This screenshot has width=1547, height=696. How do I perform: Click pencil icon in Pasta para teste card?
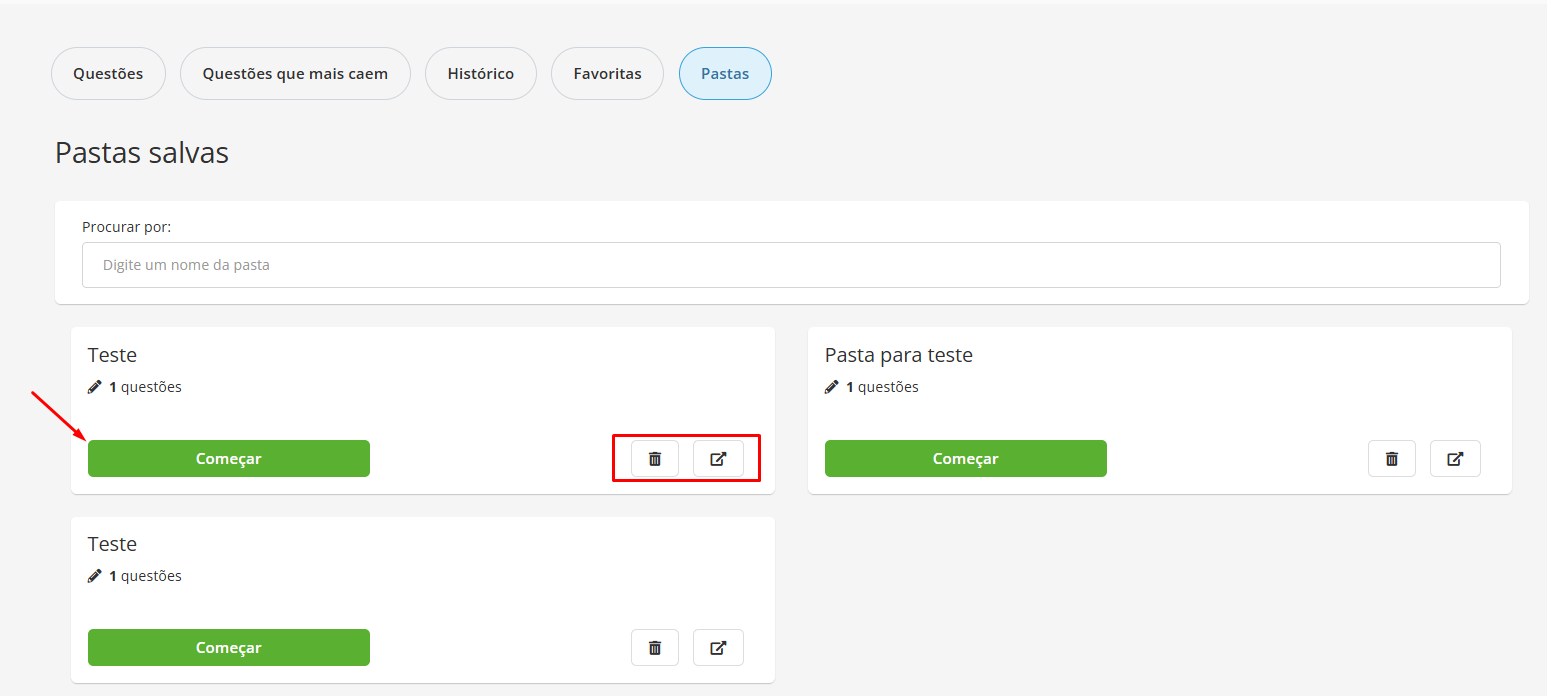(x=832, y=387)
